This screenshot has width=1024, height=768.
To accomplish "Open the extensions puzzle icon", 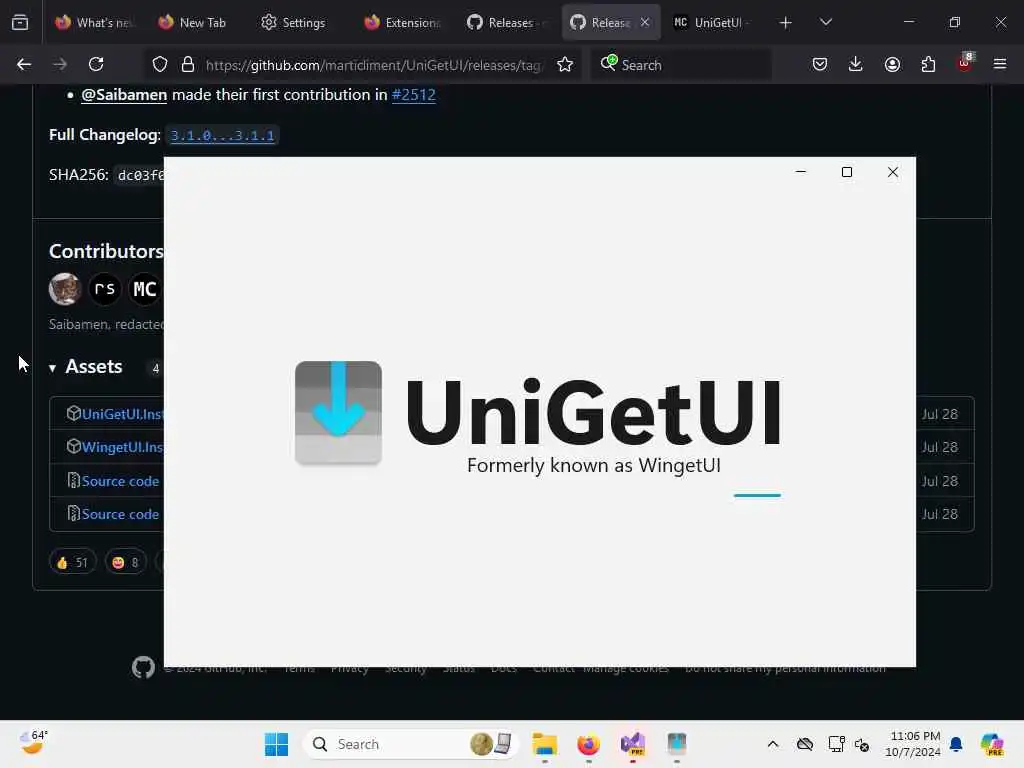I will point(928,64).
